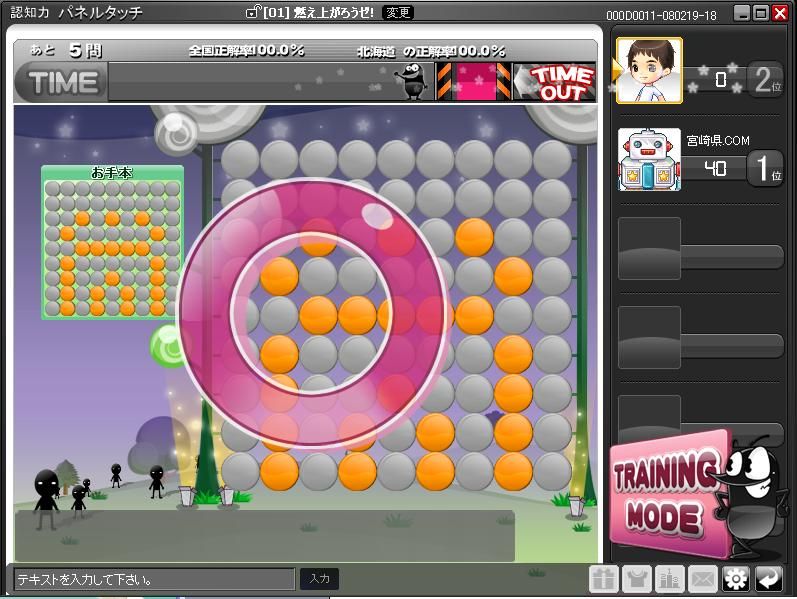Click the grey TIME label
This screenshot has height=599, width=797.
(62, 82)
